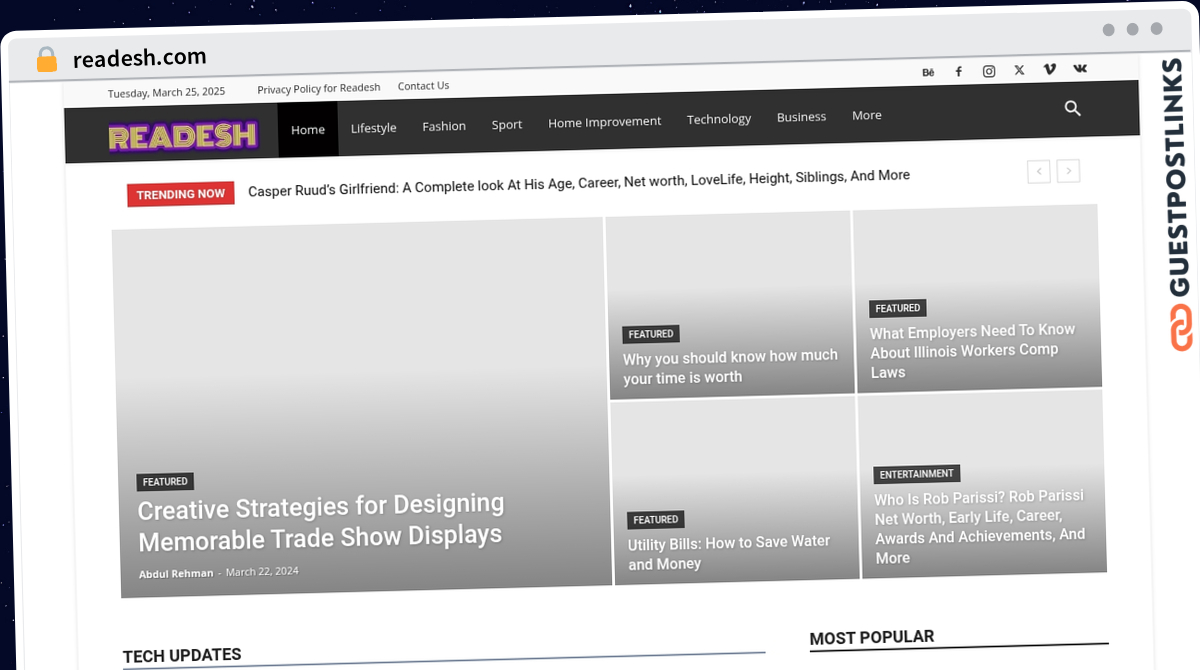Show previous trending story arrow
The width and height of the screenshot is (1200, 670).
coord(1039,172)
